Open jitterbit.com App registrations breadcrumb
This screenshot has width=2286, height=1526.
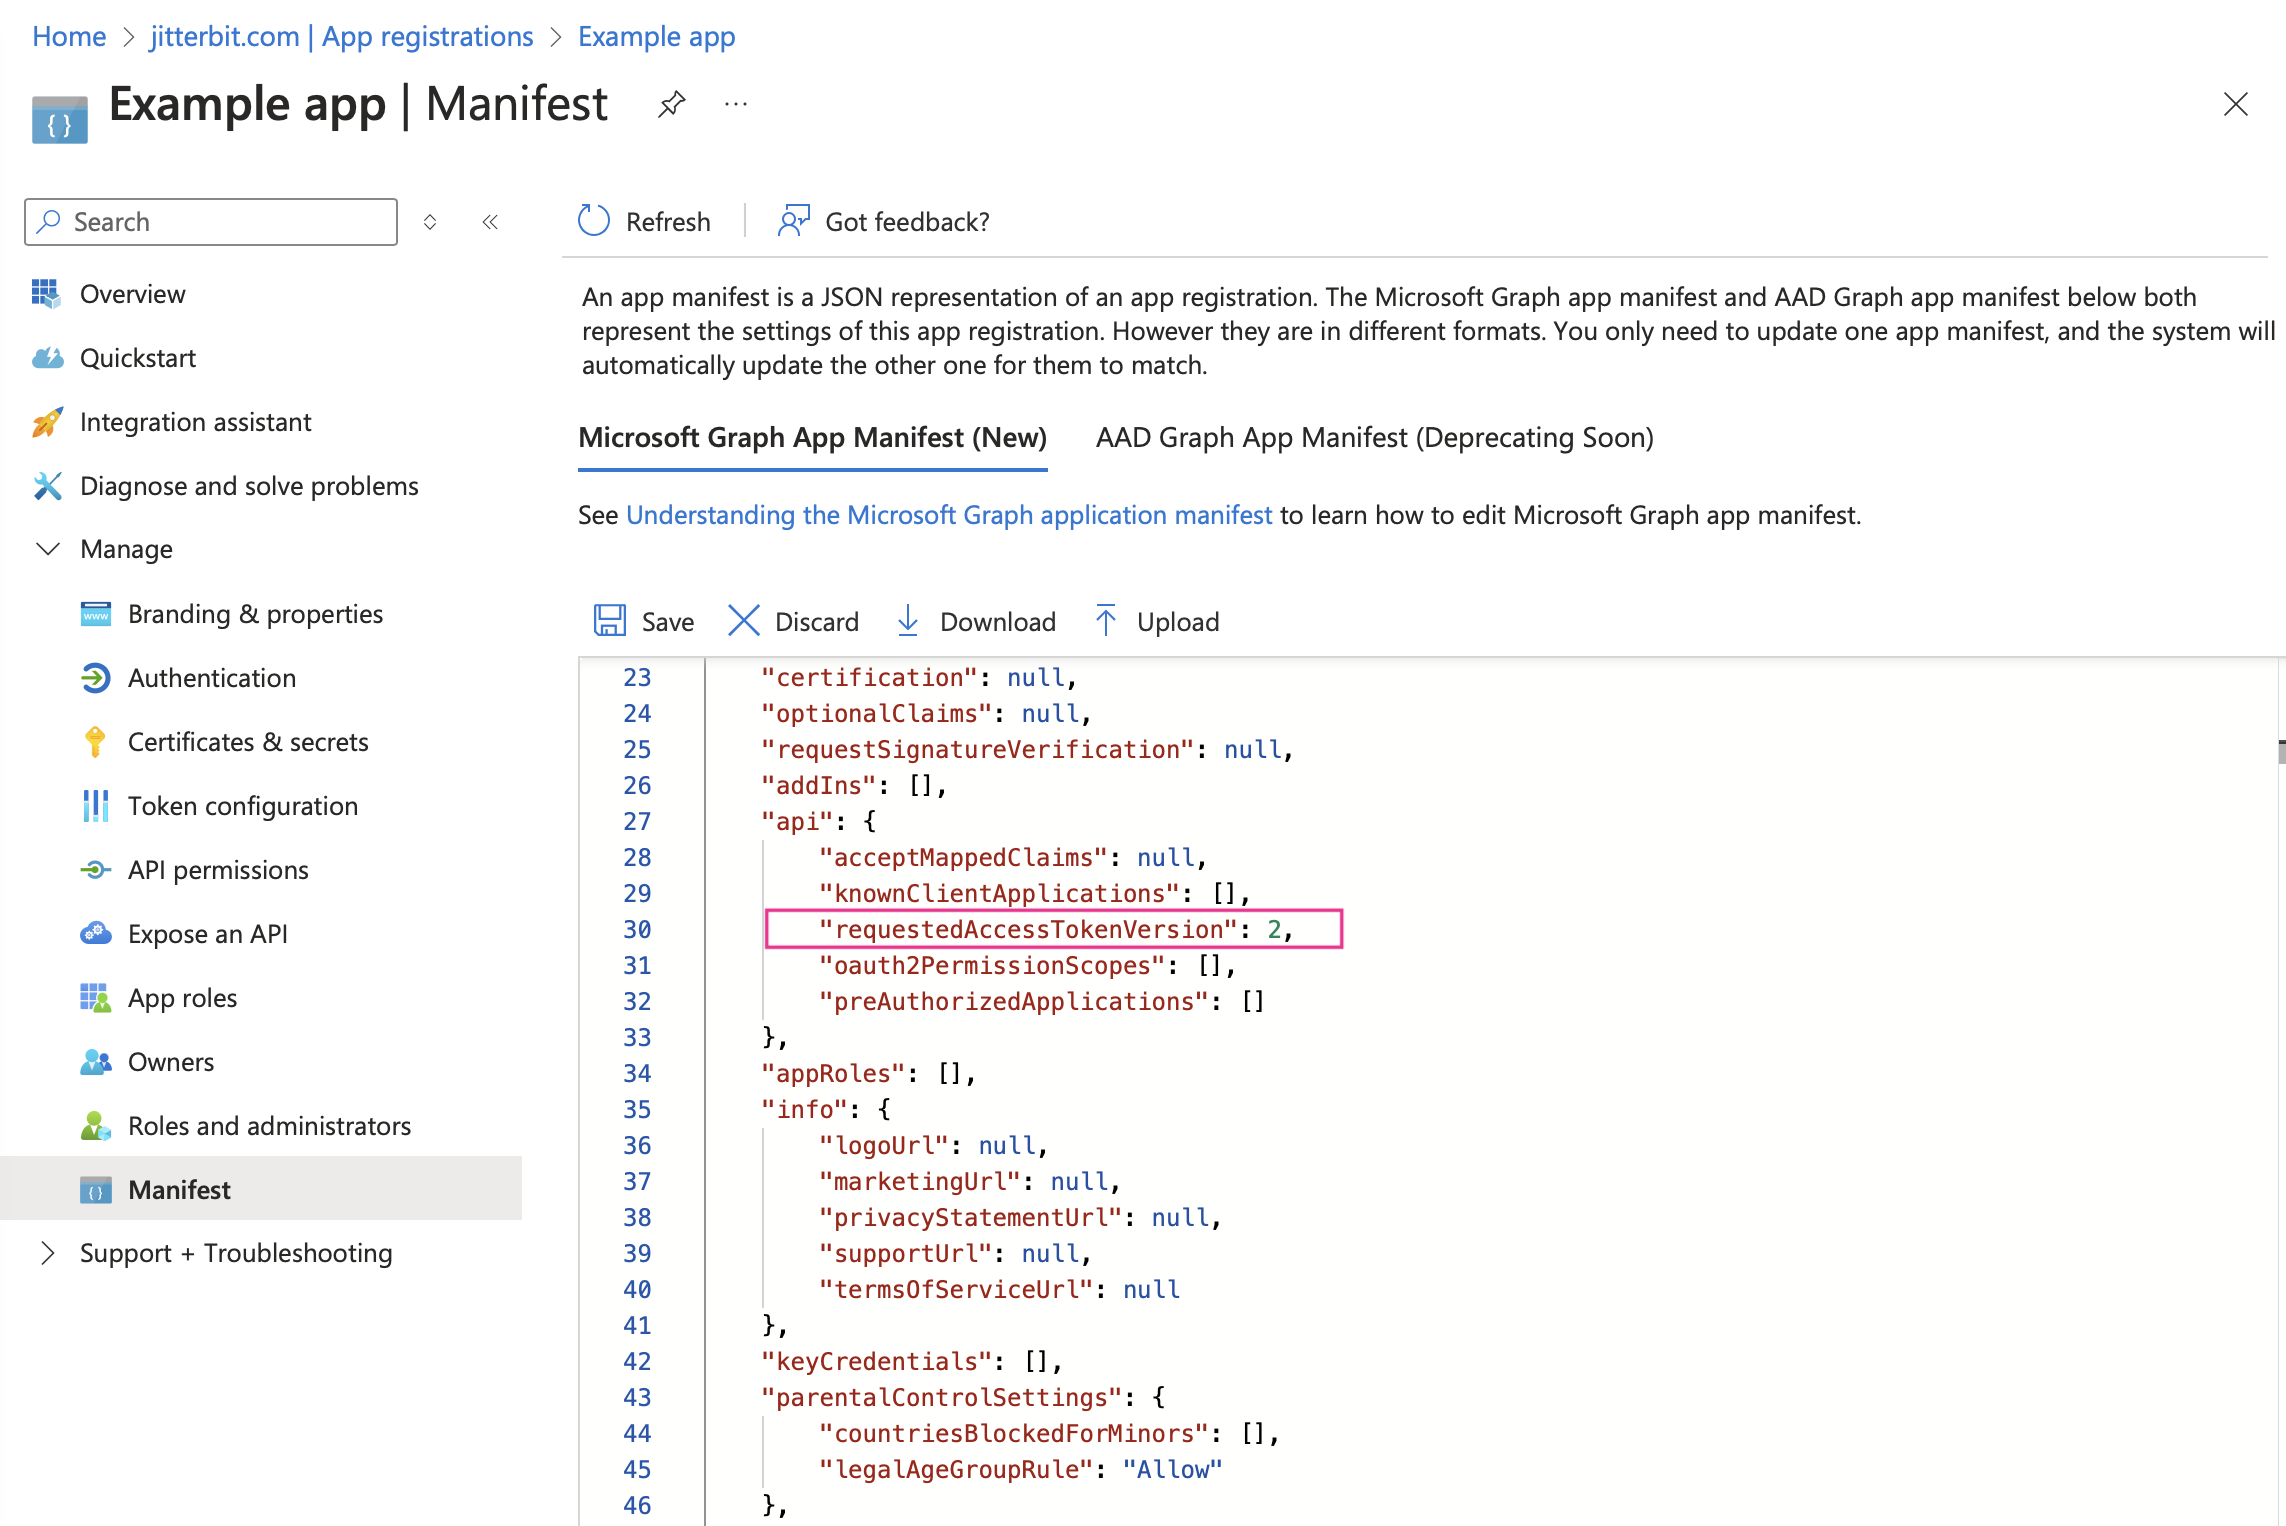pos(342,36)
